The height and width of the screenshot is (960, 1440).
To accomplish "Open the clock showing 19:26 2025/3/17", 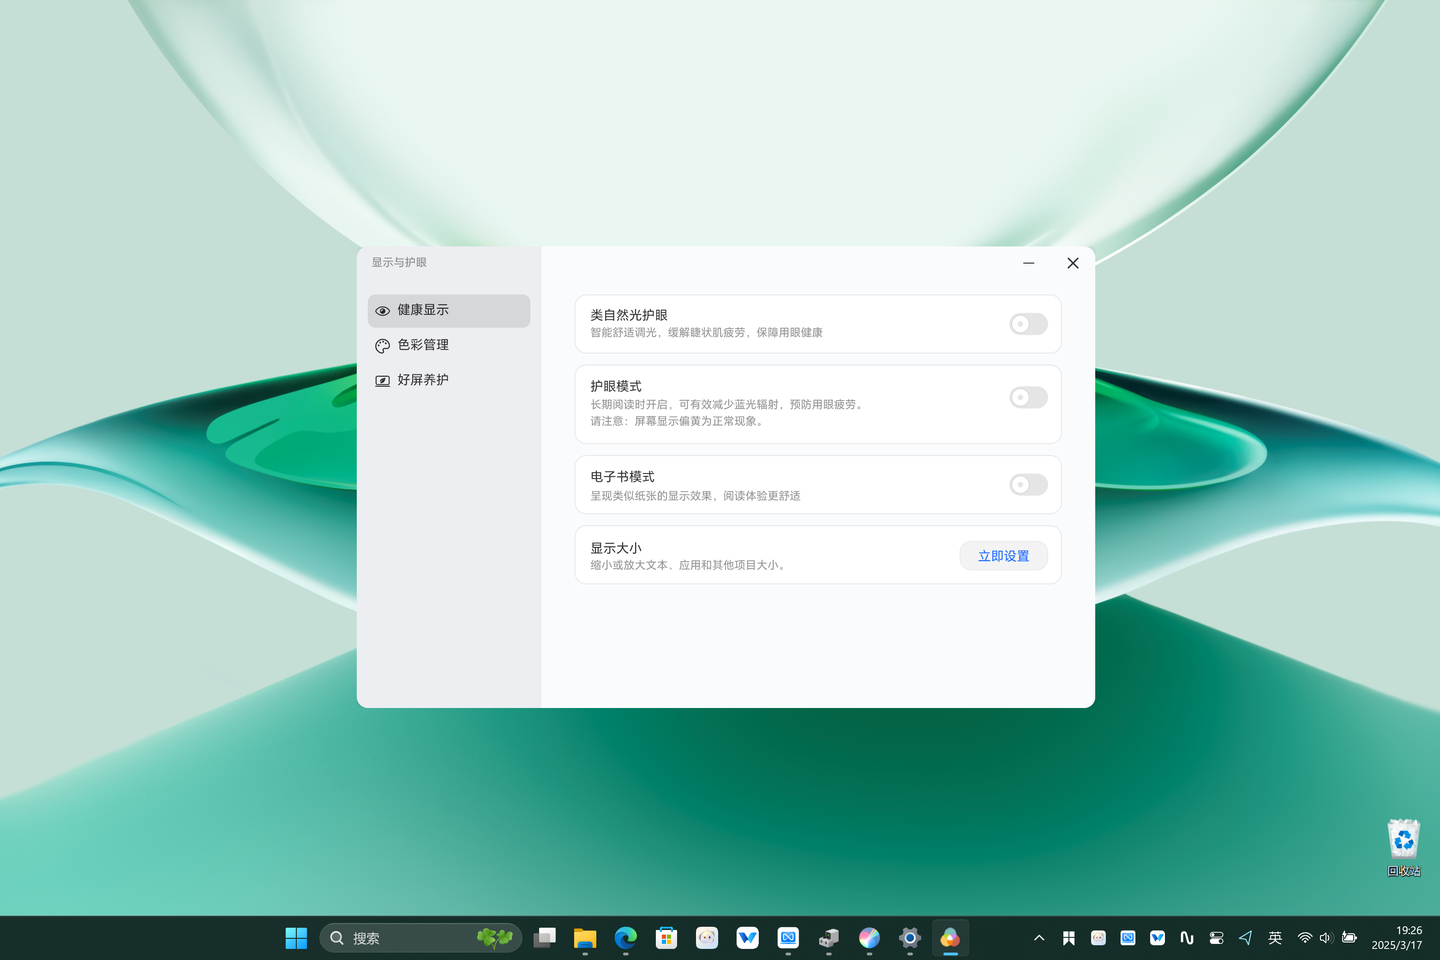I will (1397, 938).
